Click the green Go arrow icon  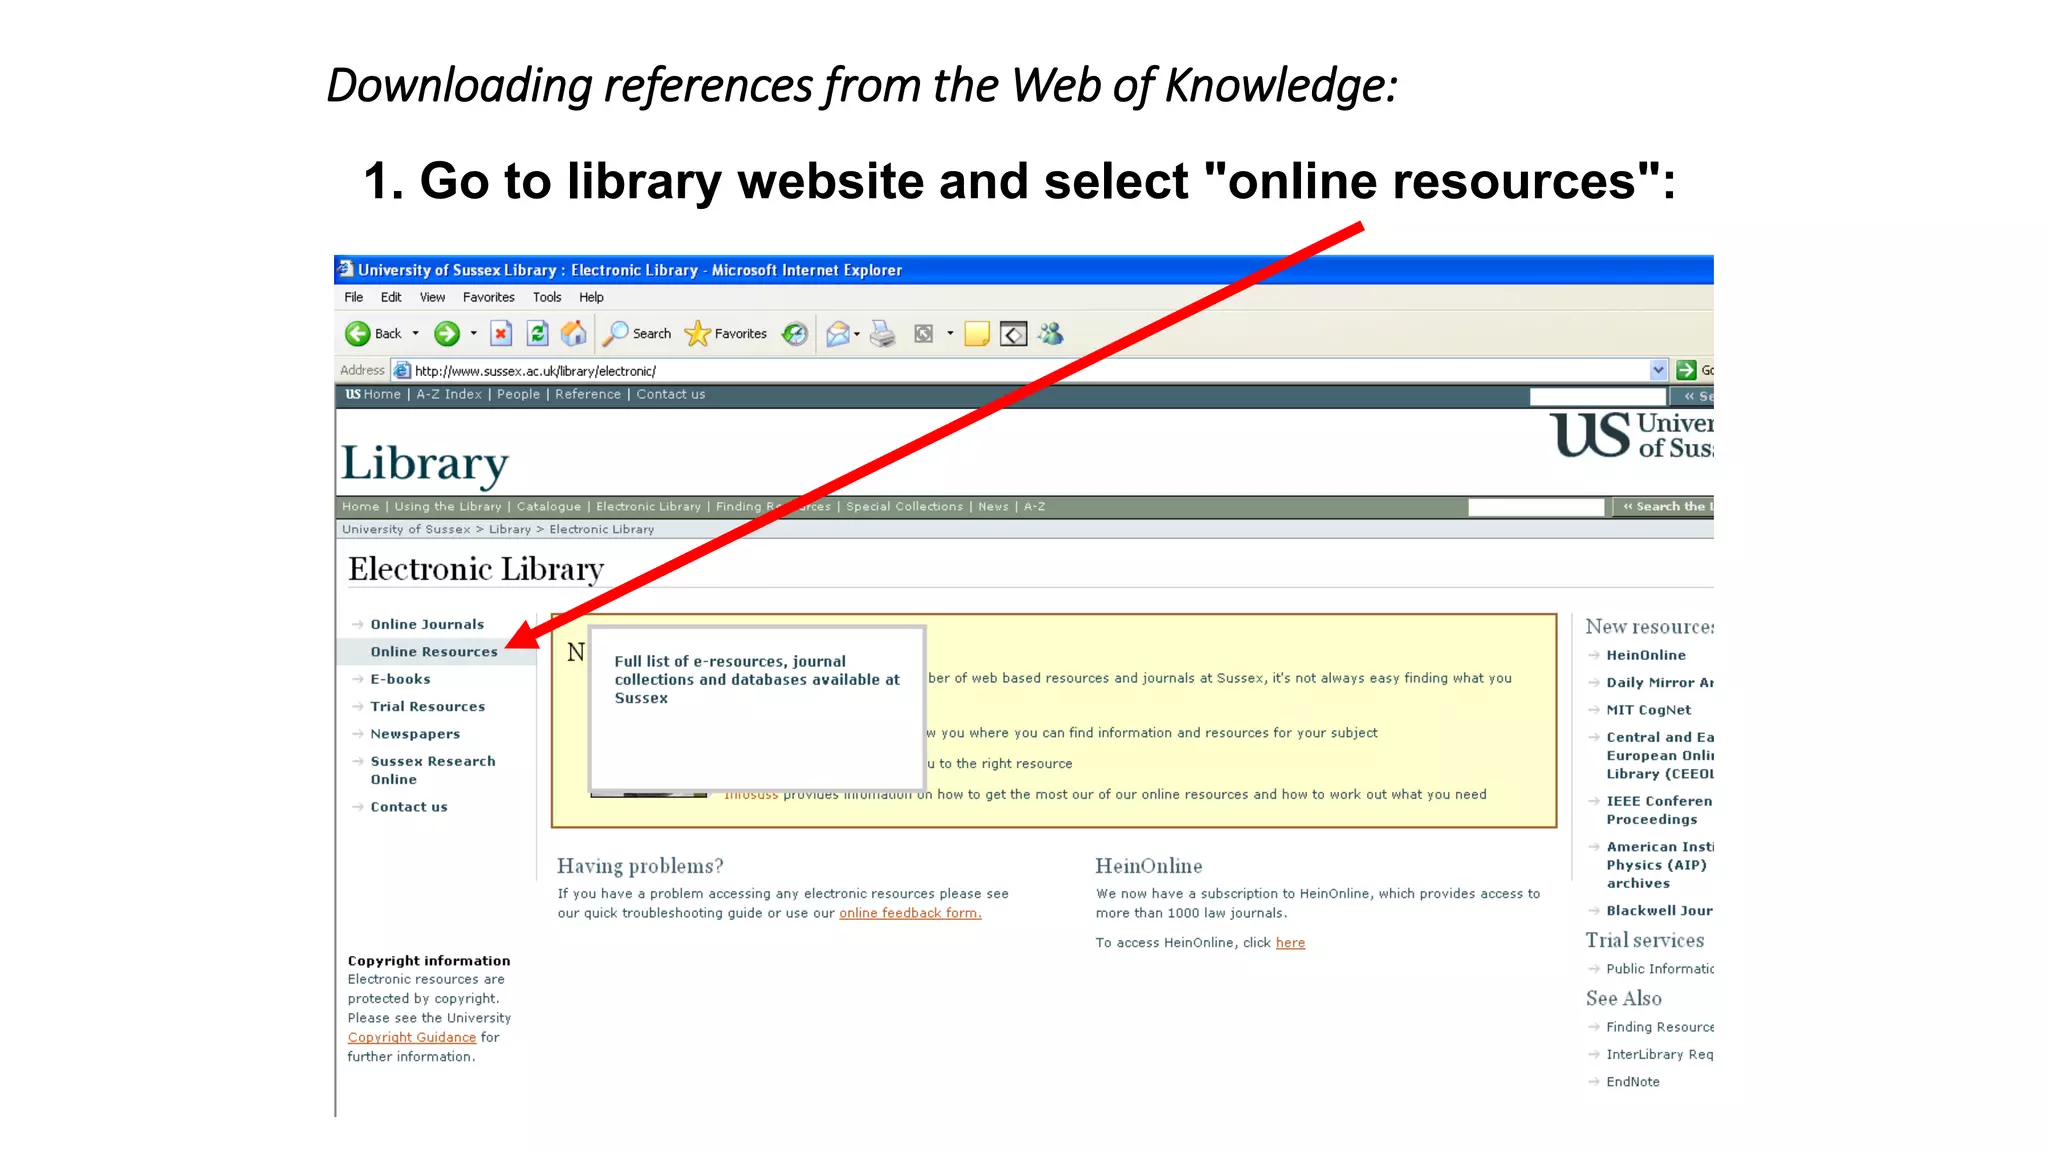(1687, 370)
